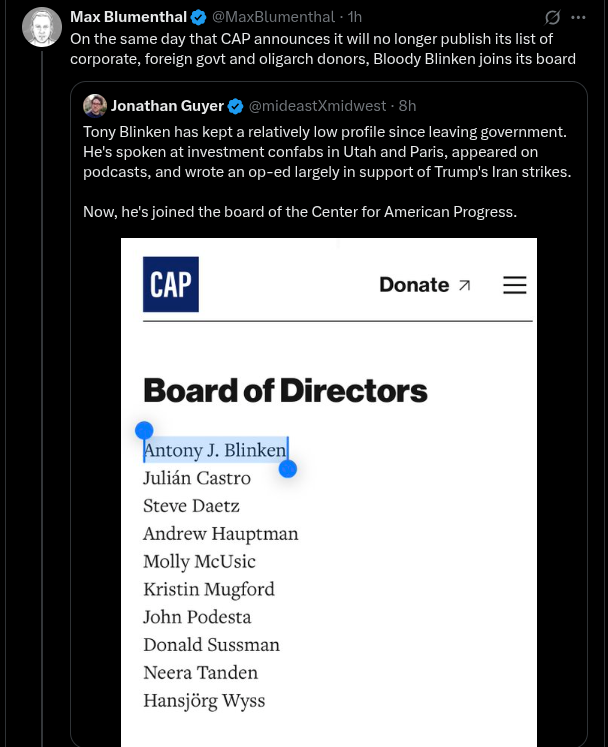Click the CAP logo in screenshot
This screenshot has height=747, width=608.
[x=171, y=284]
